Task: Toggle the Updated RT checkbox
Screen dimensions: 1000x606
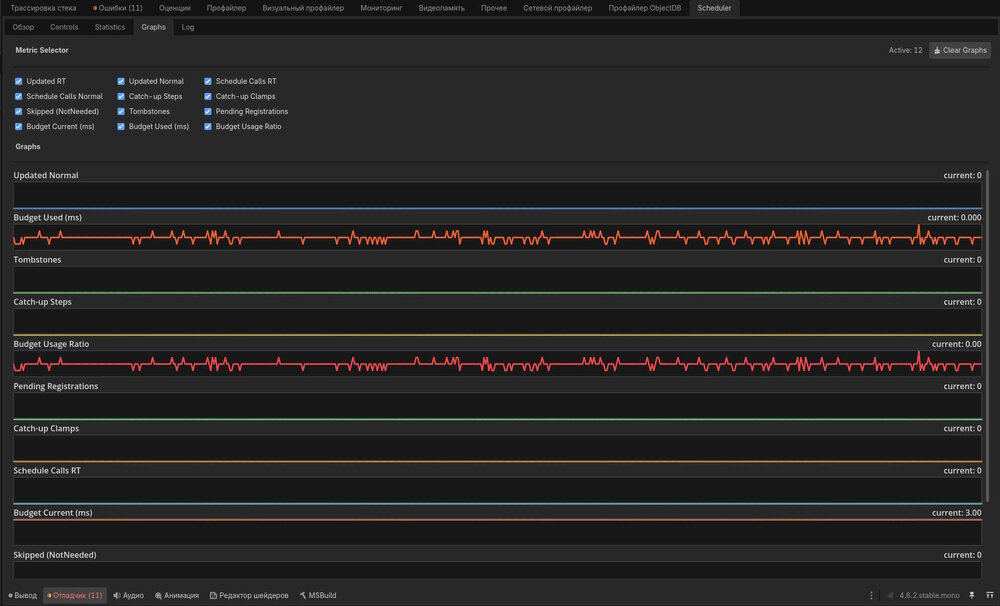Action: [x=18, y=81]
